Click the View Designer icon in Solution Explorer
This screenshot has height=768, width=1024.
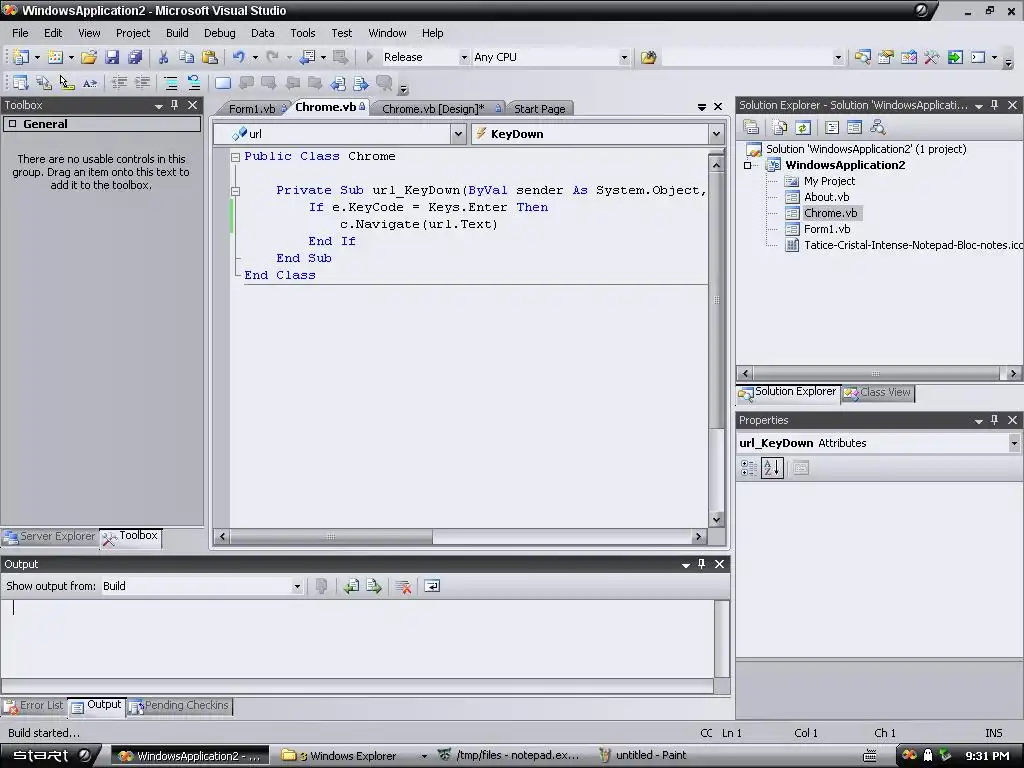[854, 127]
